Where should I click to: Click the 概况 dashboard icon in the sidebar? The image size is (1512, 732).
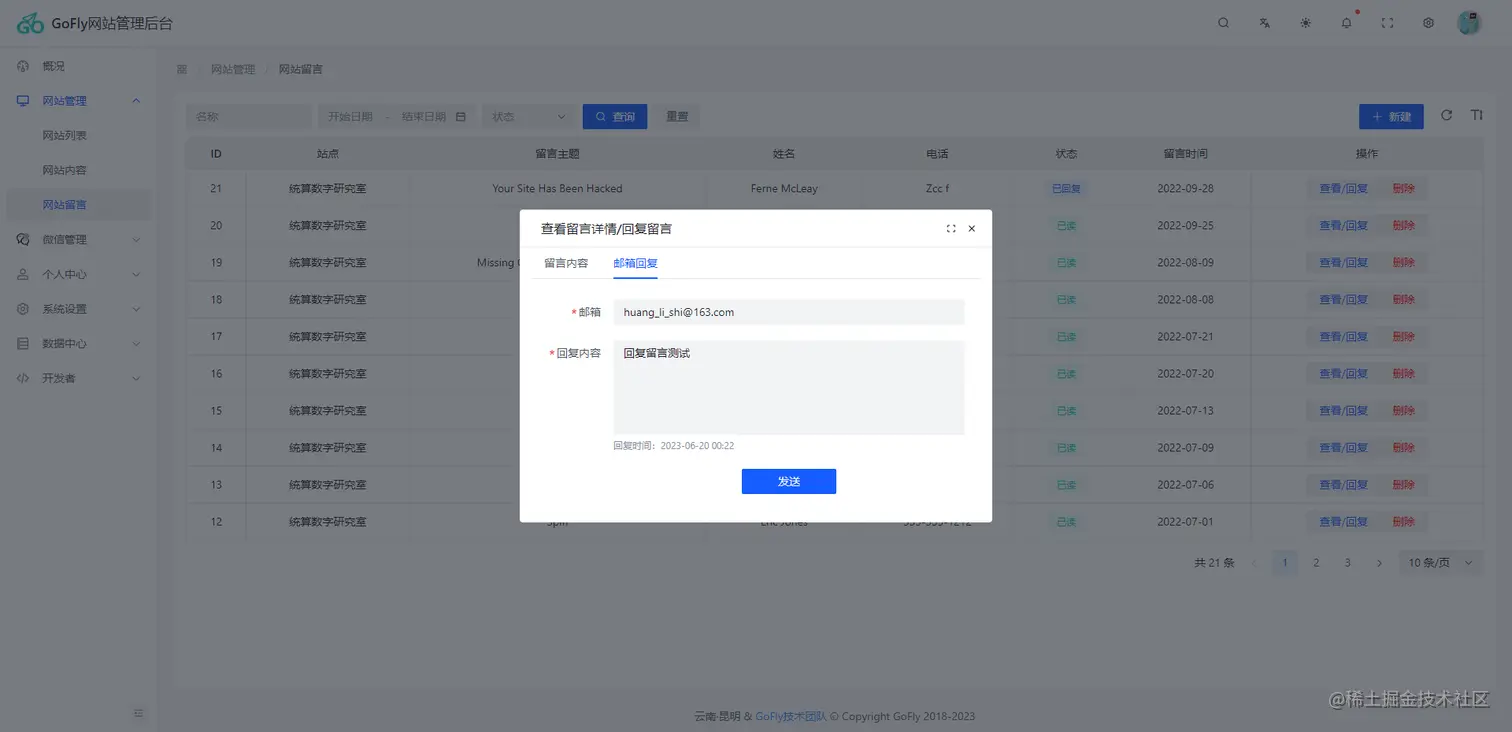(x=23, y=66)
